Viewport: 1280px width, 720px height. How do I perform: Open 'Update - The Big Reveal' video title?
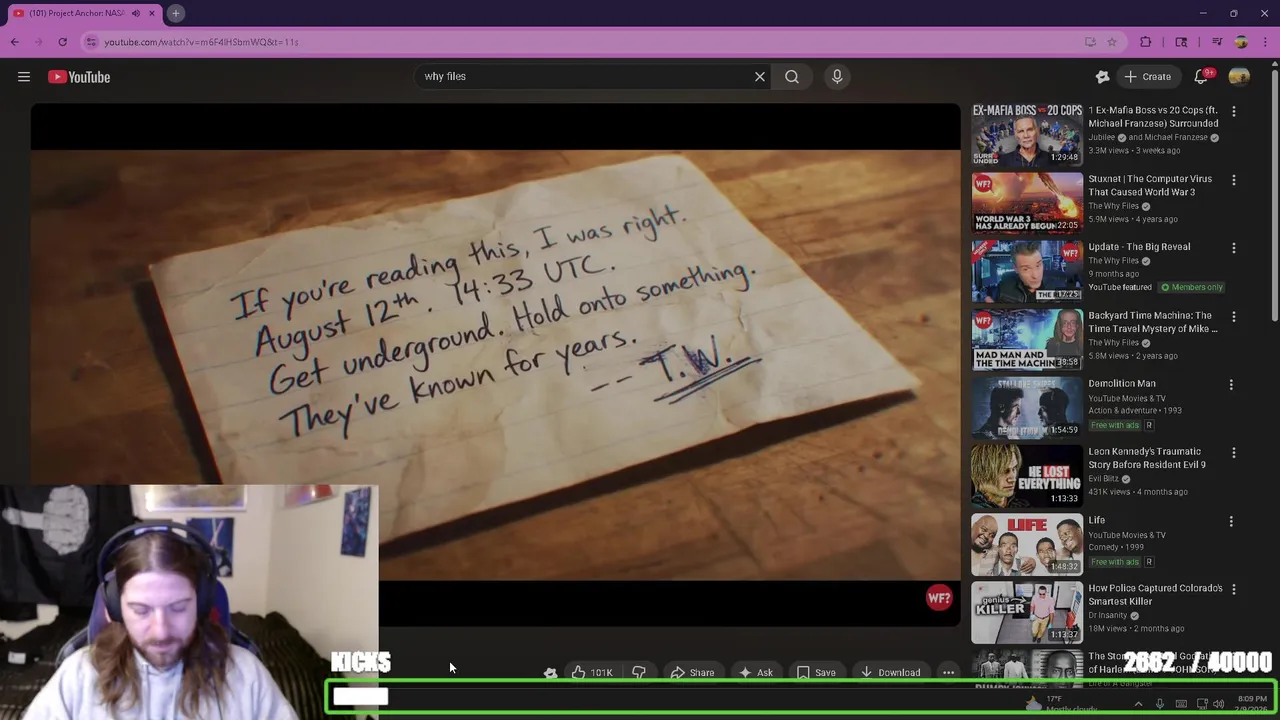pyautogui.click(x=1139, y=247)
